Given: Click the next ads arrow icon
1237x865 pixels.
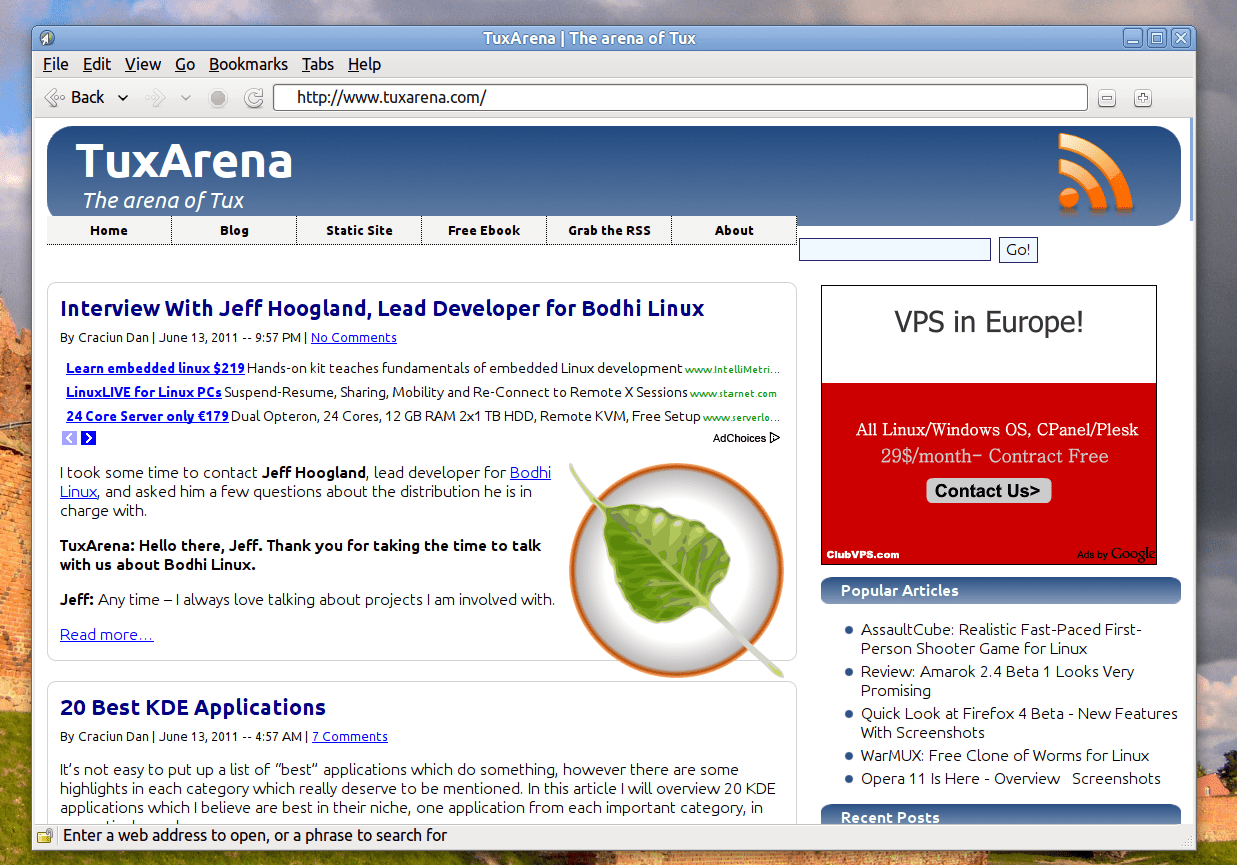Looking at the screenshot, I should [x=89, y=438].
